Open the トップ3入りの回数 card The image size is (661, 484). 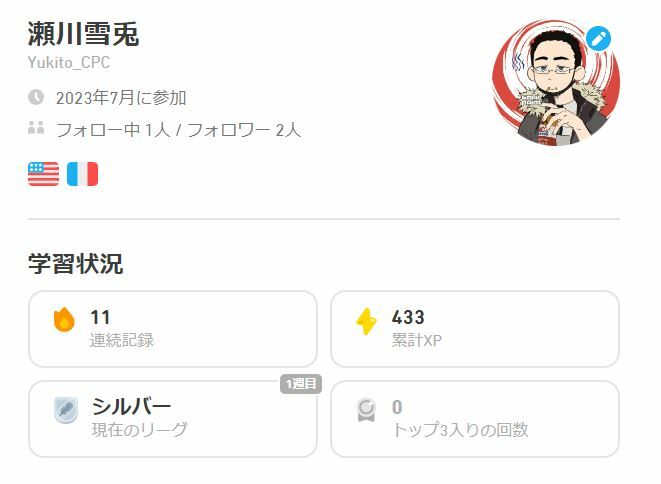(x=475, y=419)
